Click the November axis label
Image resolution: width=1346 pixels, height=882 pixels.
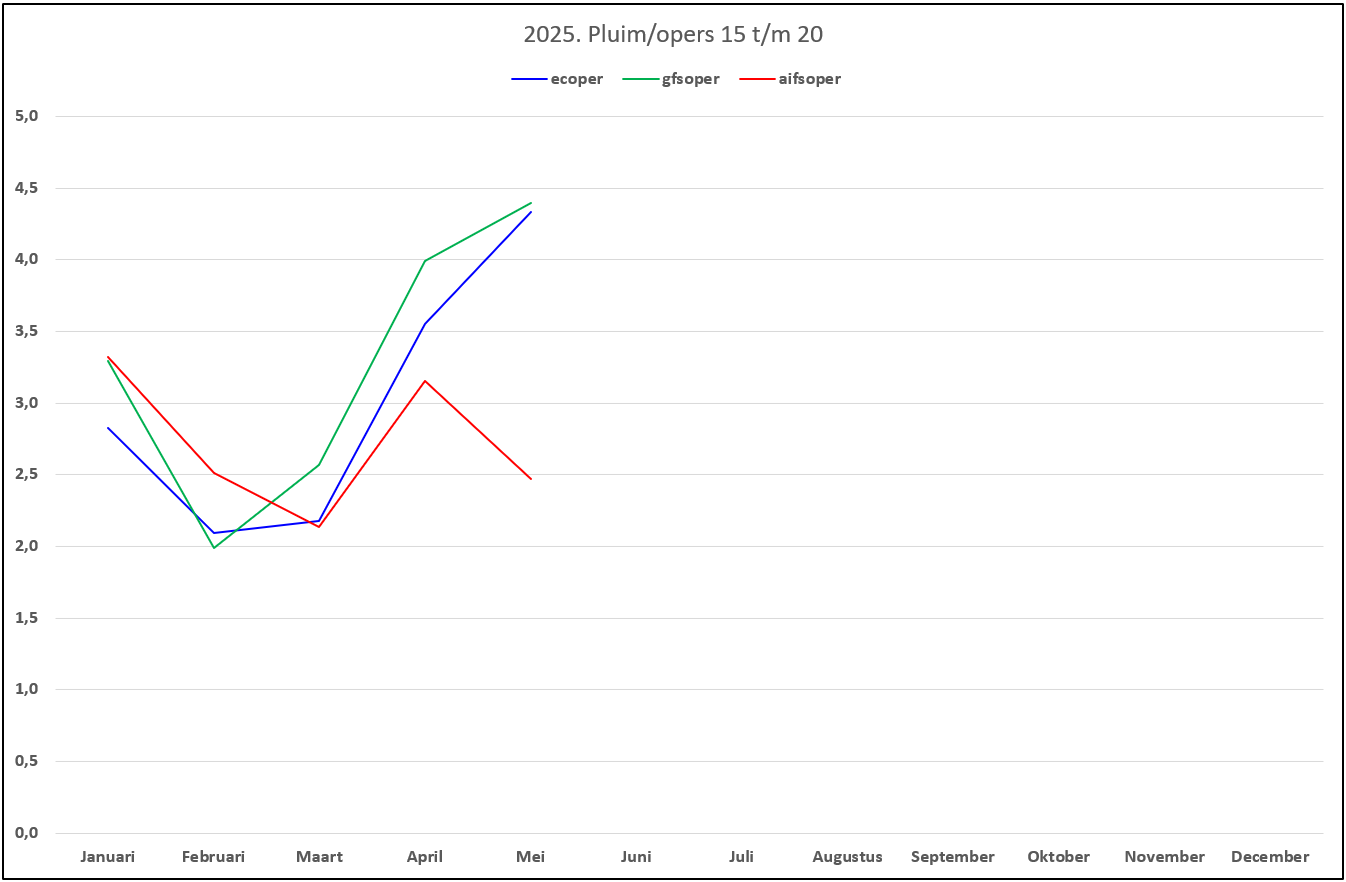tap(1164, 857)
